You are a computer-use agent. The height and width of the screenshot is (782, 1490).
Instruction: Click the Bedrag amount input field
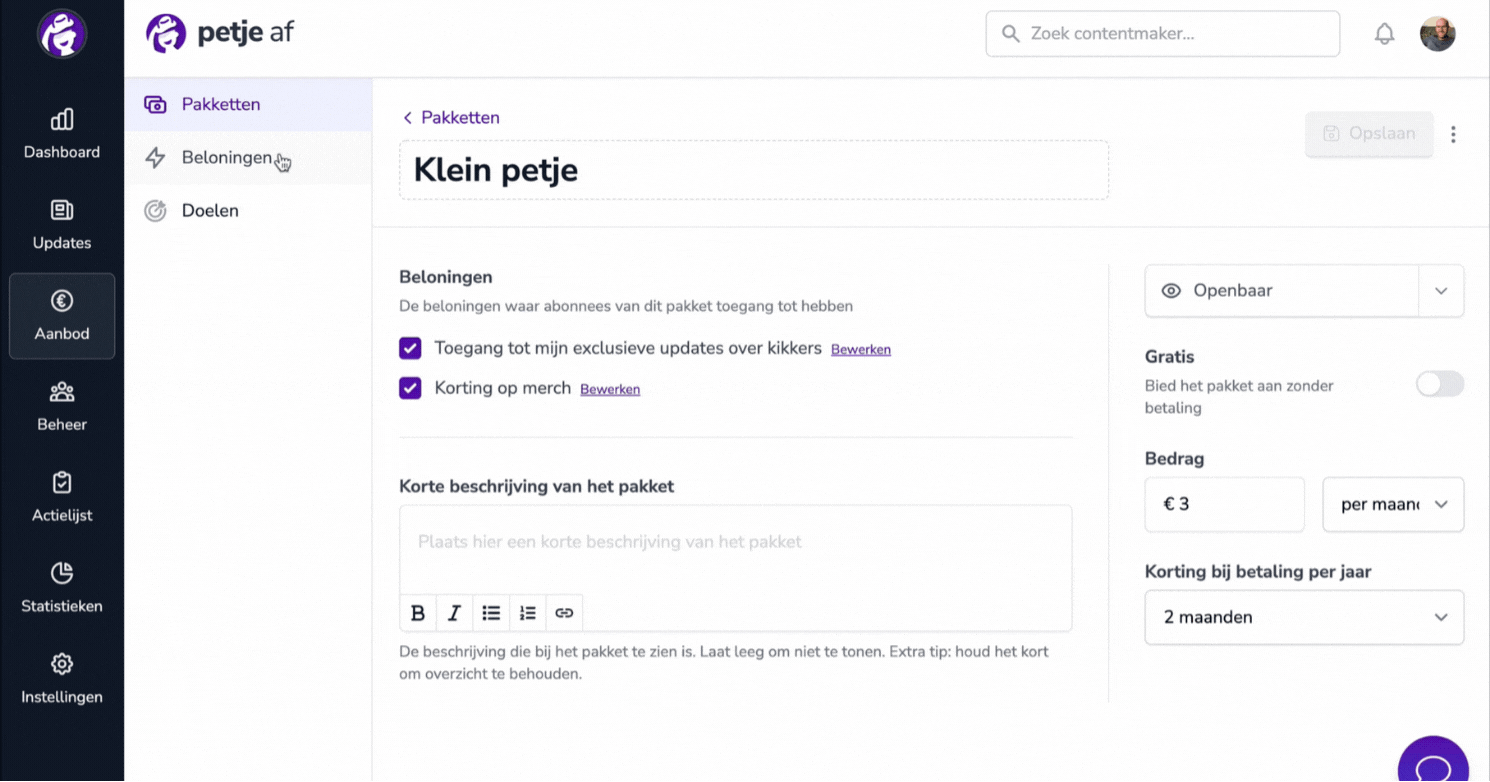(1224, 504)
